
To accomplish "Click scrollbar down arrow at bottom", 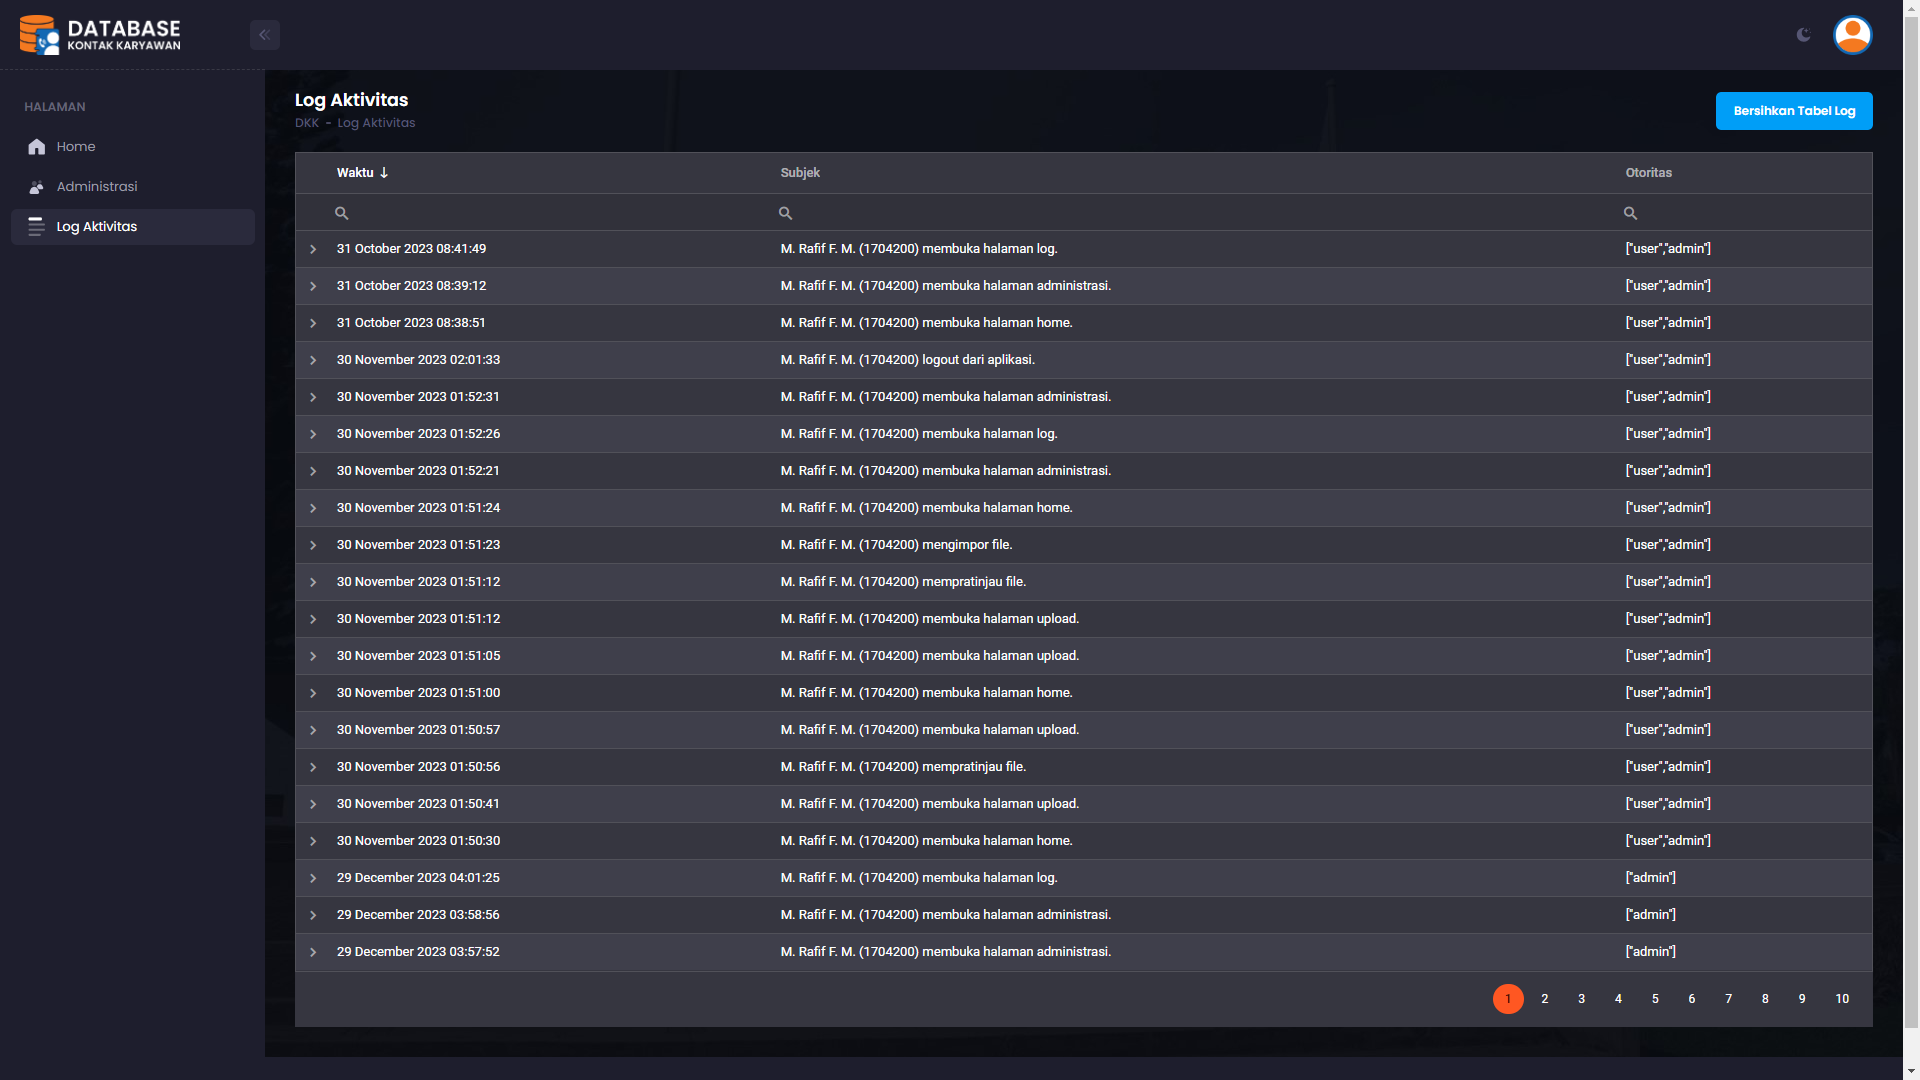I will point(1911,1072).
